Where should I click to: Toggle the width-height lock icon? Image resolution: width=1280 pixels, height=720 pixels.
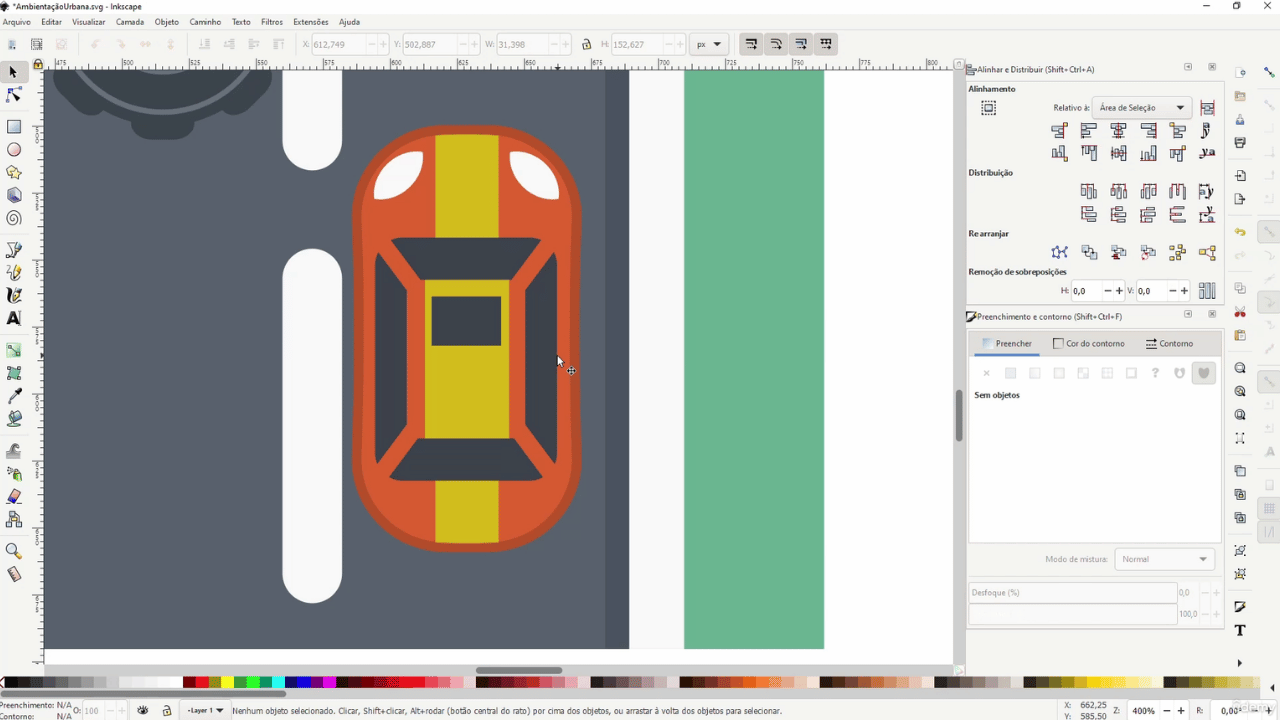click(x=586, y=44)
